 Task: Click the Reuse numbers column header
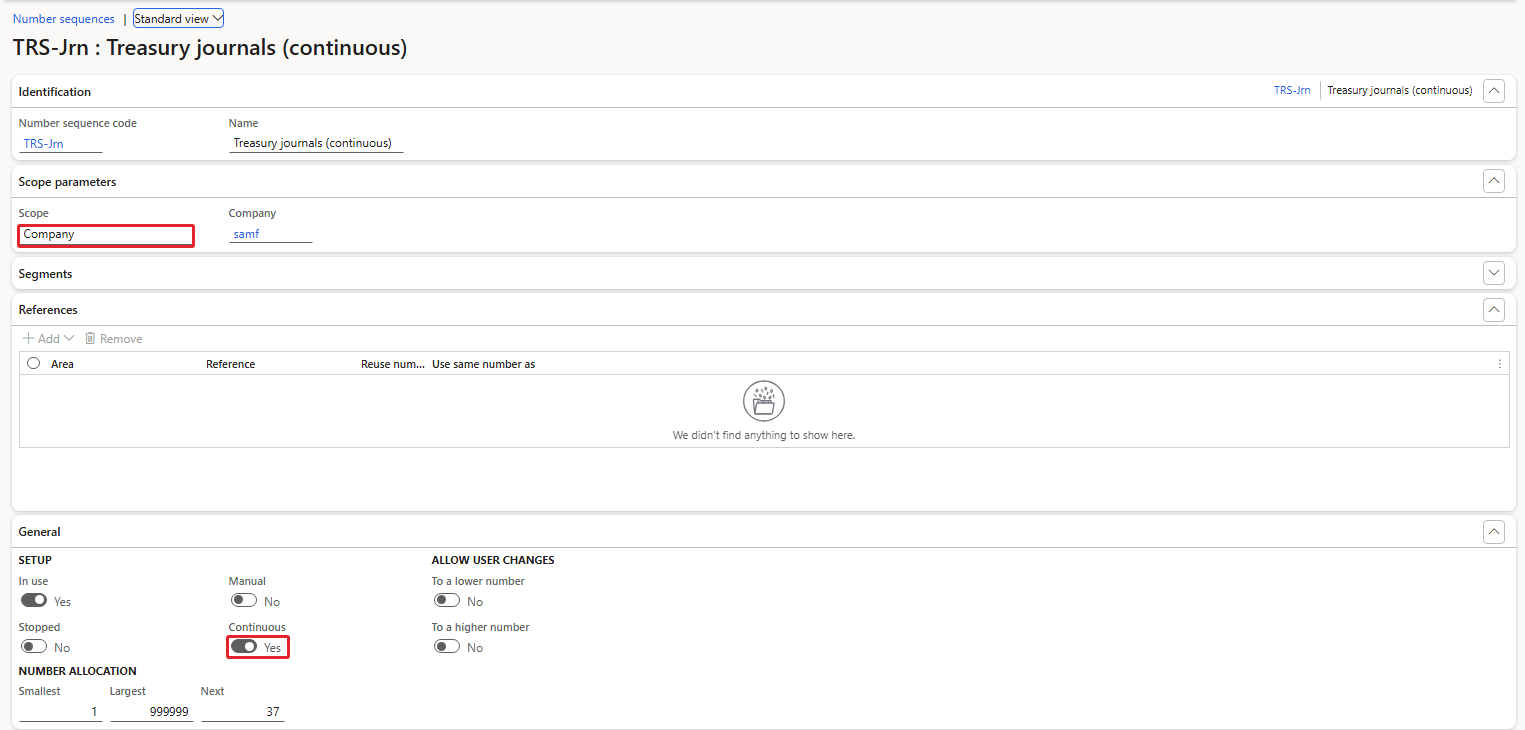tap(393, 364)
